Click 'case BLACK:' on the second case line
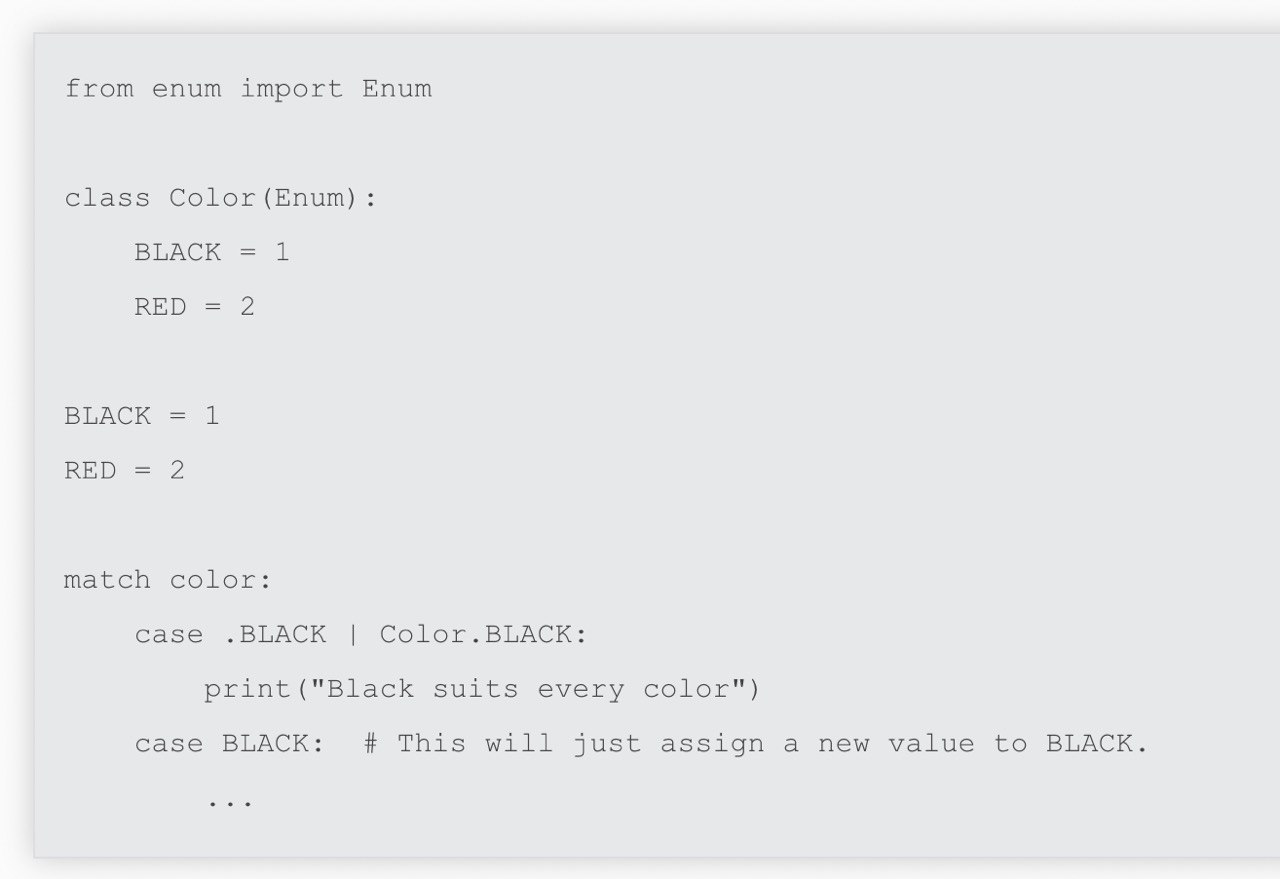Viewport: 1280px width, 879px height. tap(230, 744)
